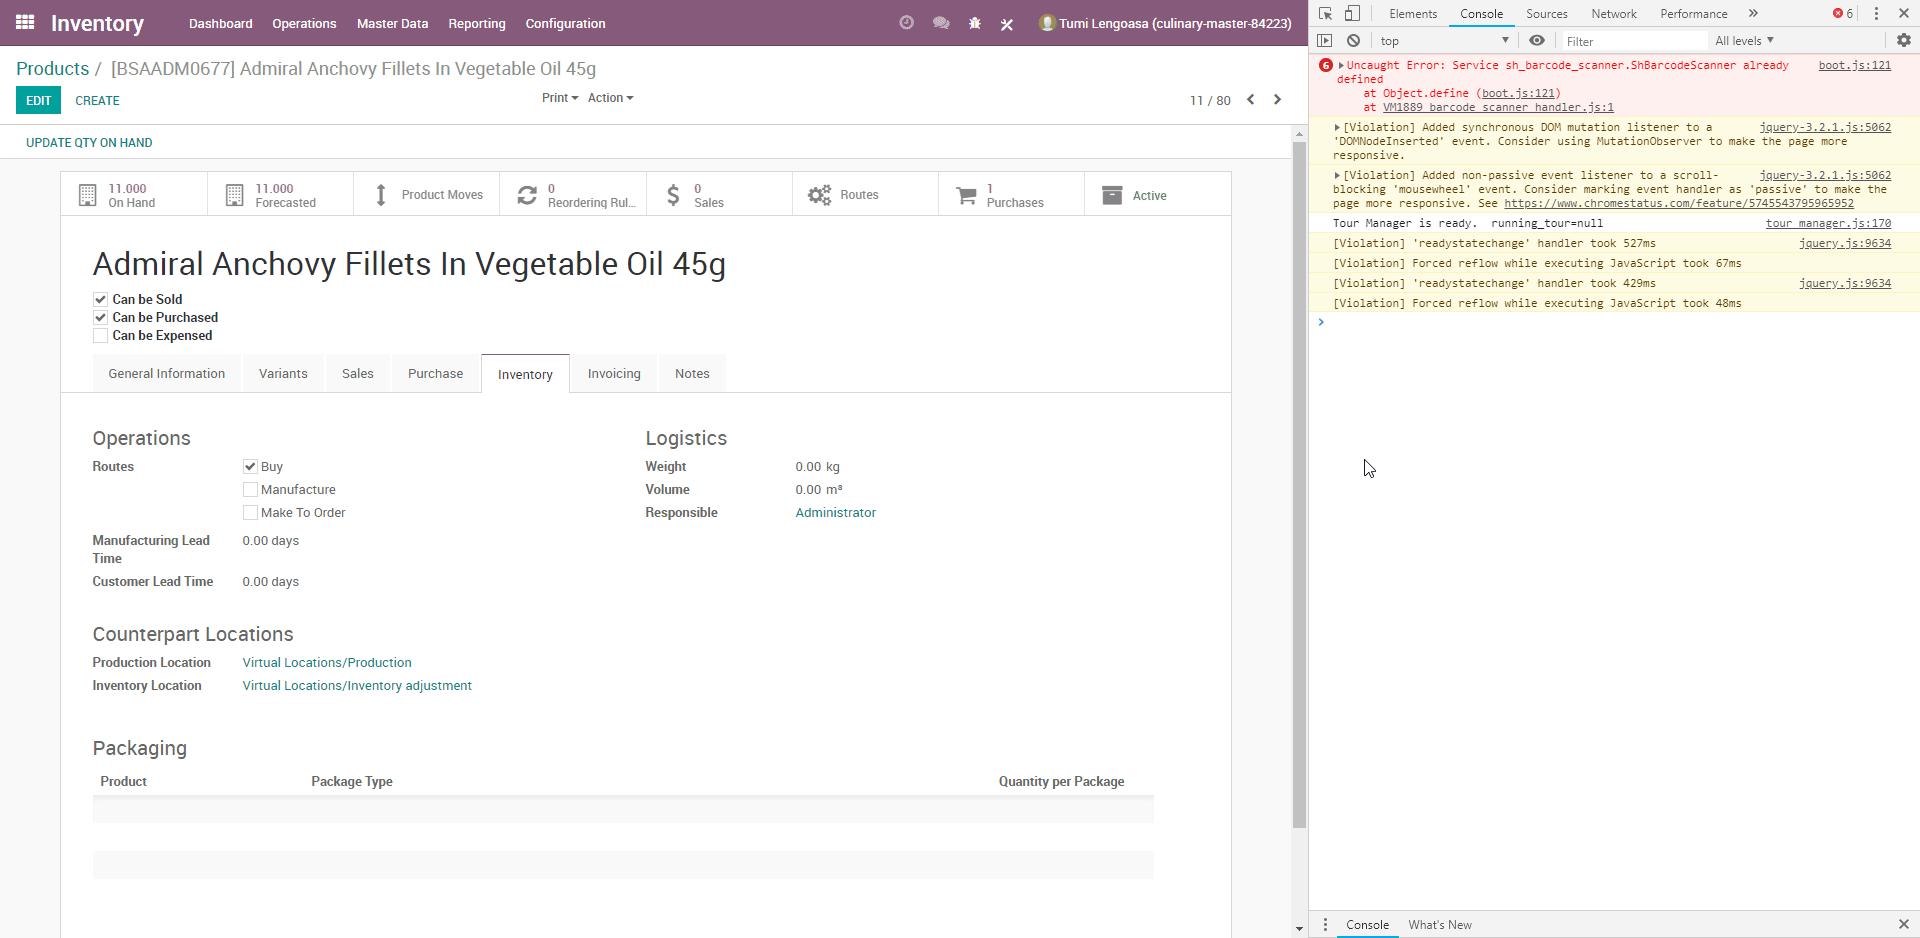
Task: Open the apps menu grid icon
Action: (x=24, y=23)
